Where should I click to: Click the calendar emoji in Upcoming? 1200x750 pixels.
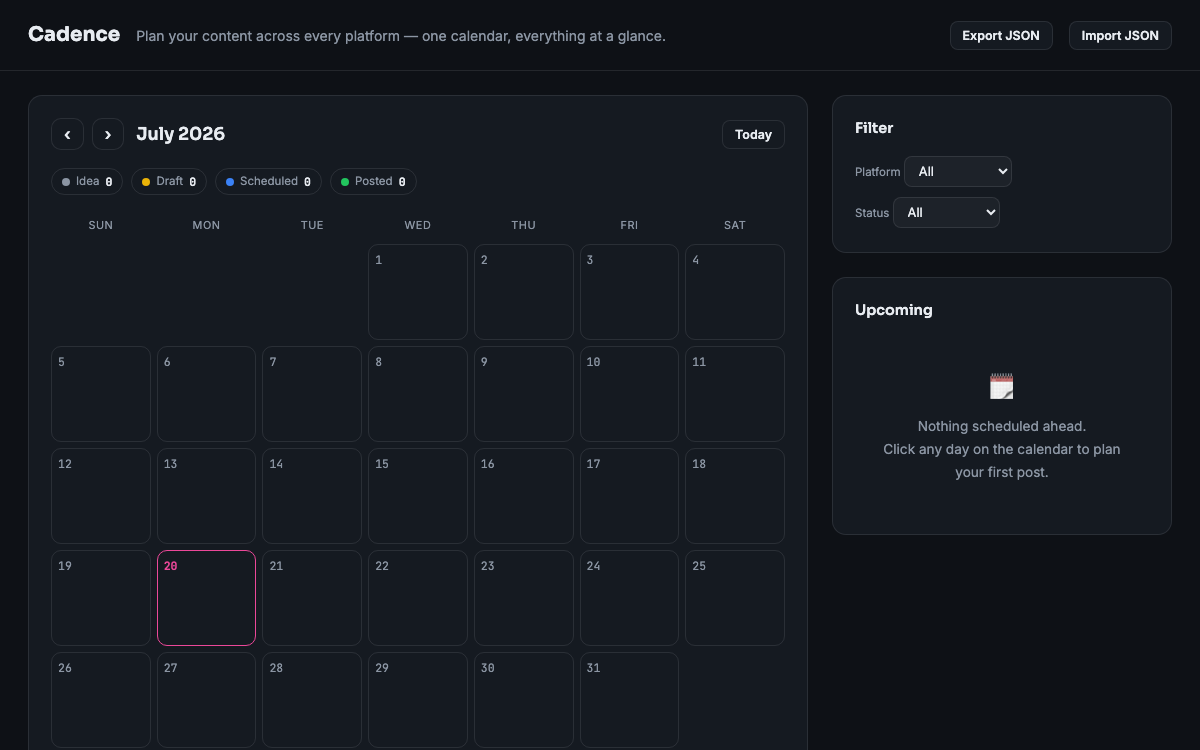click(1002, 386)
